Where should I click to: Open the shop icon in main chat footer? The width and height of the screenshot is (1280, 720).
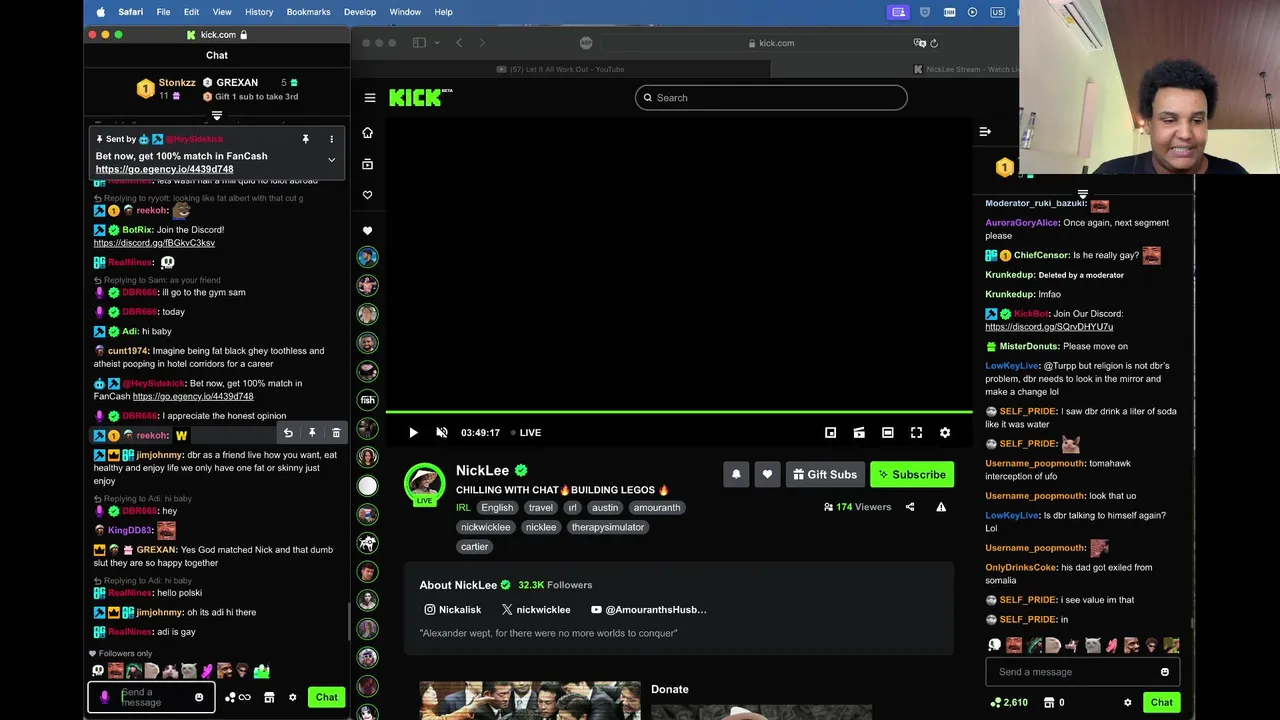(x=1049, y=703)
